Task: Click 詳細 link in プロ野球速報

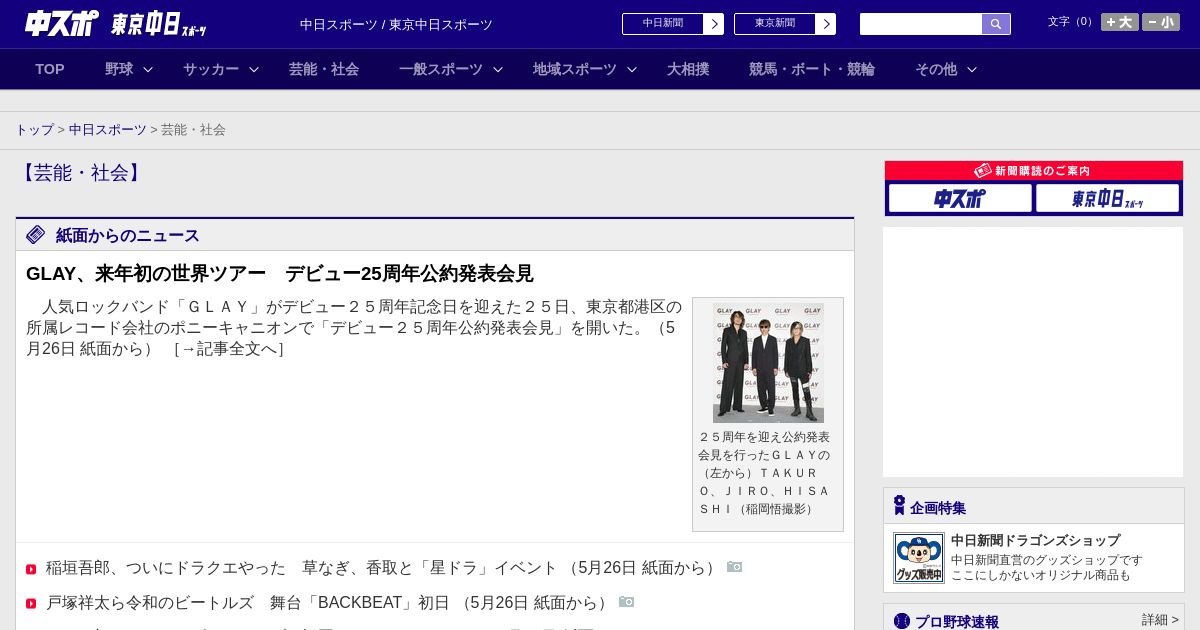Action: click(x=1160, y=620)
